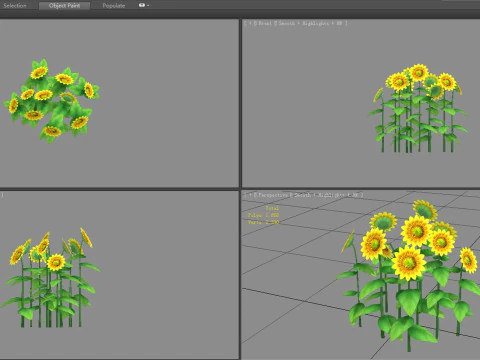This screenshot has height=360, width=480.
Task: Open the Front viewport Smooth shading menu
Action: click(312, 23)
